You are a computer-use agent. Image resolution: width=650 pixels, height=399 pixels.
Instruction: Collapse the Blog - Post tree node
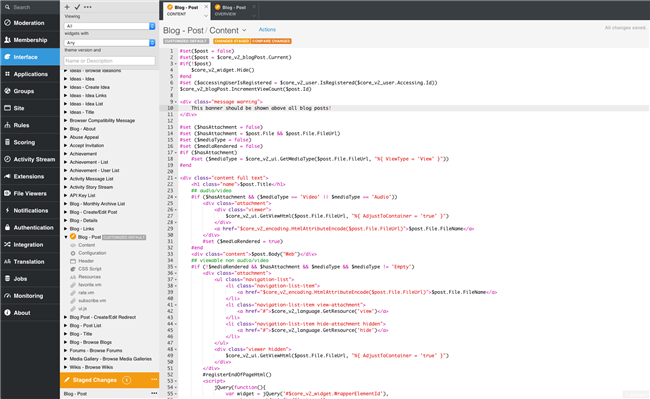pyautogui.click(x=66, y=237)
